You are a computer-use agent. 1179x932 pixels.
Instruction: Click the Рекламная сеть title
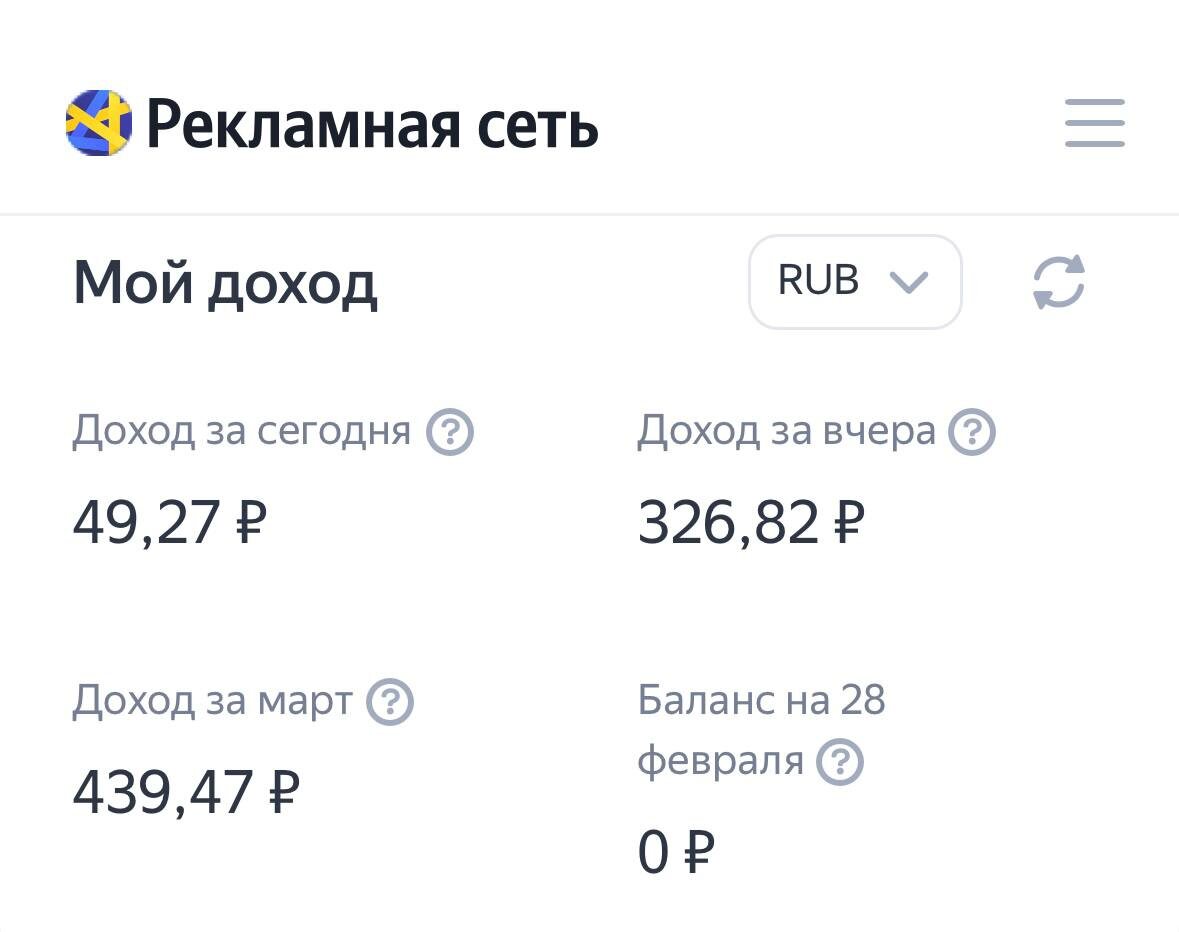pos(372,125)
